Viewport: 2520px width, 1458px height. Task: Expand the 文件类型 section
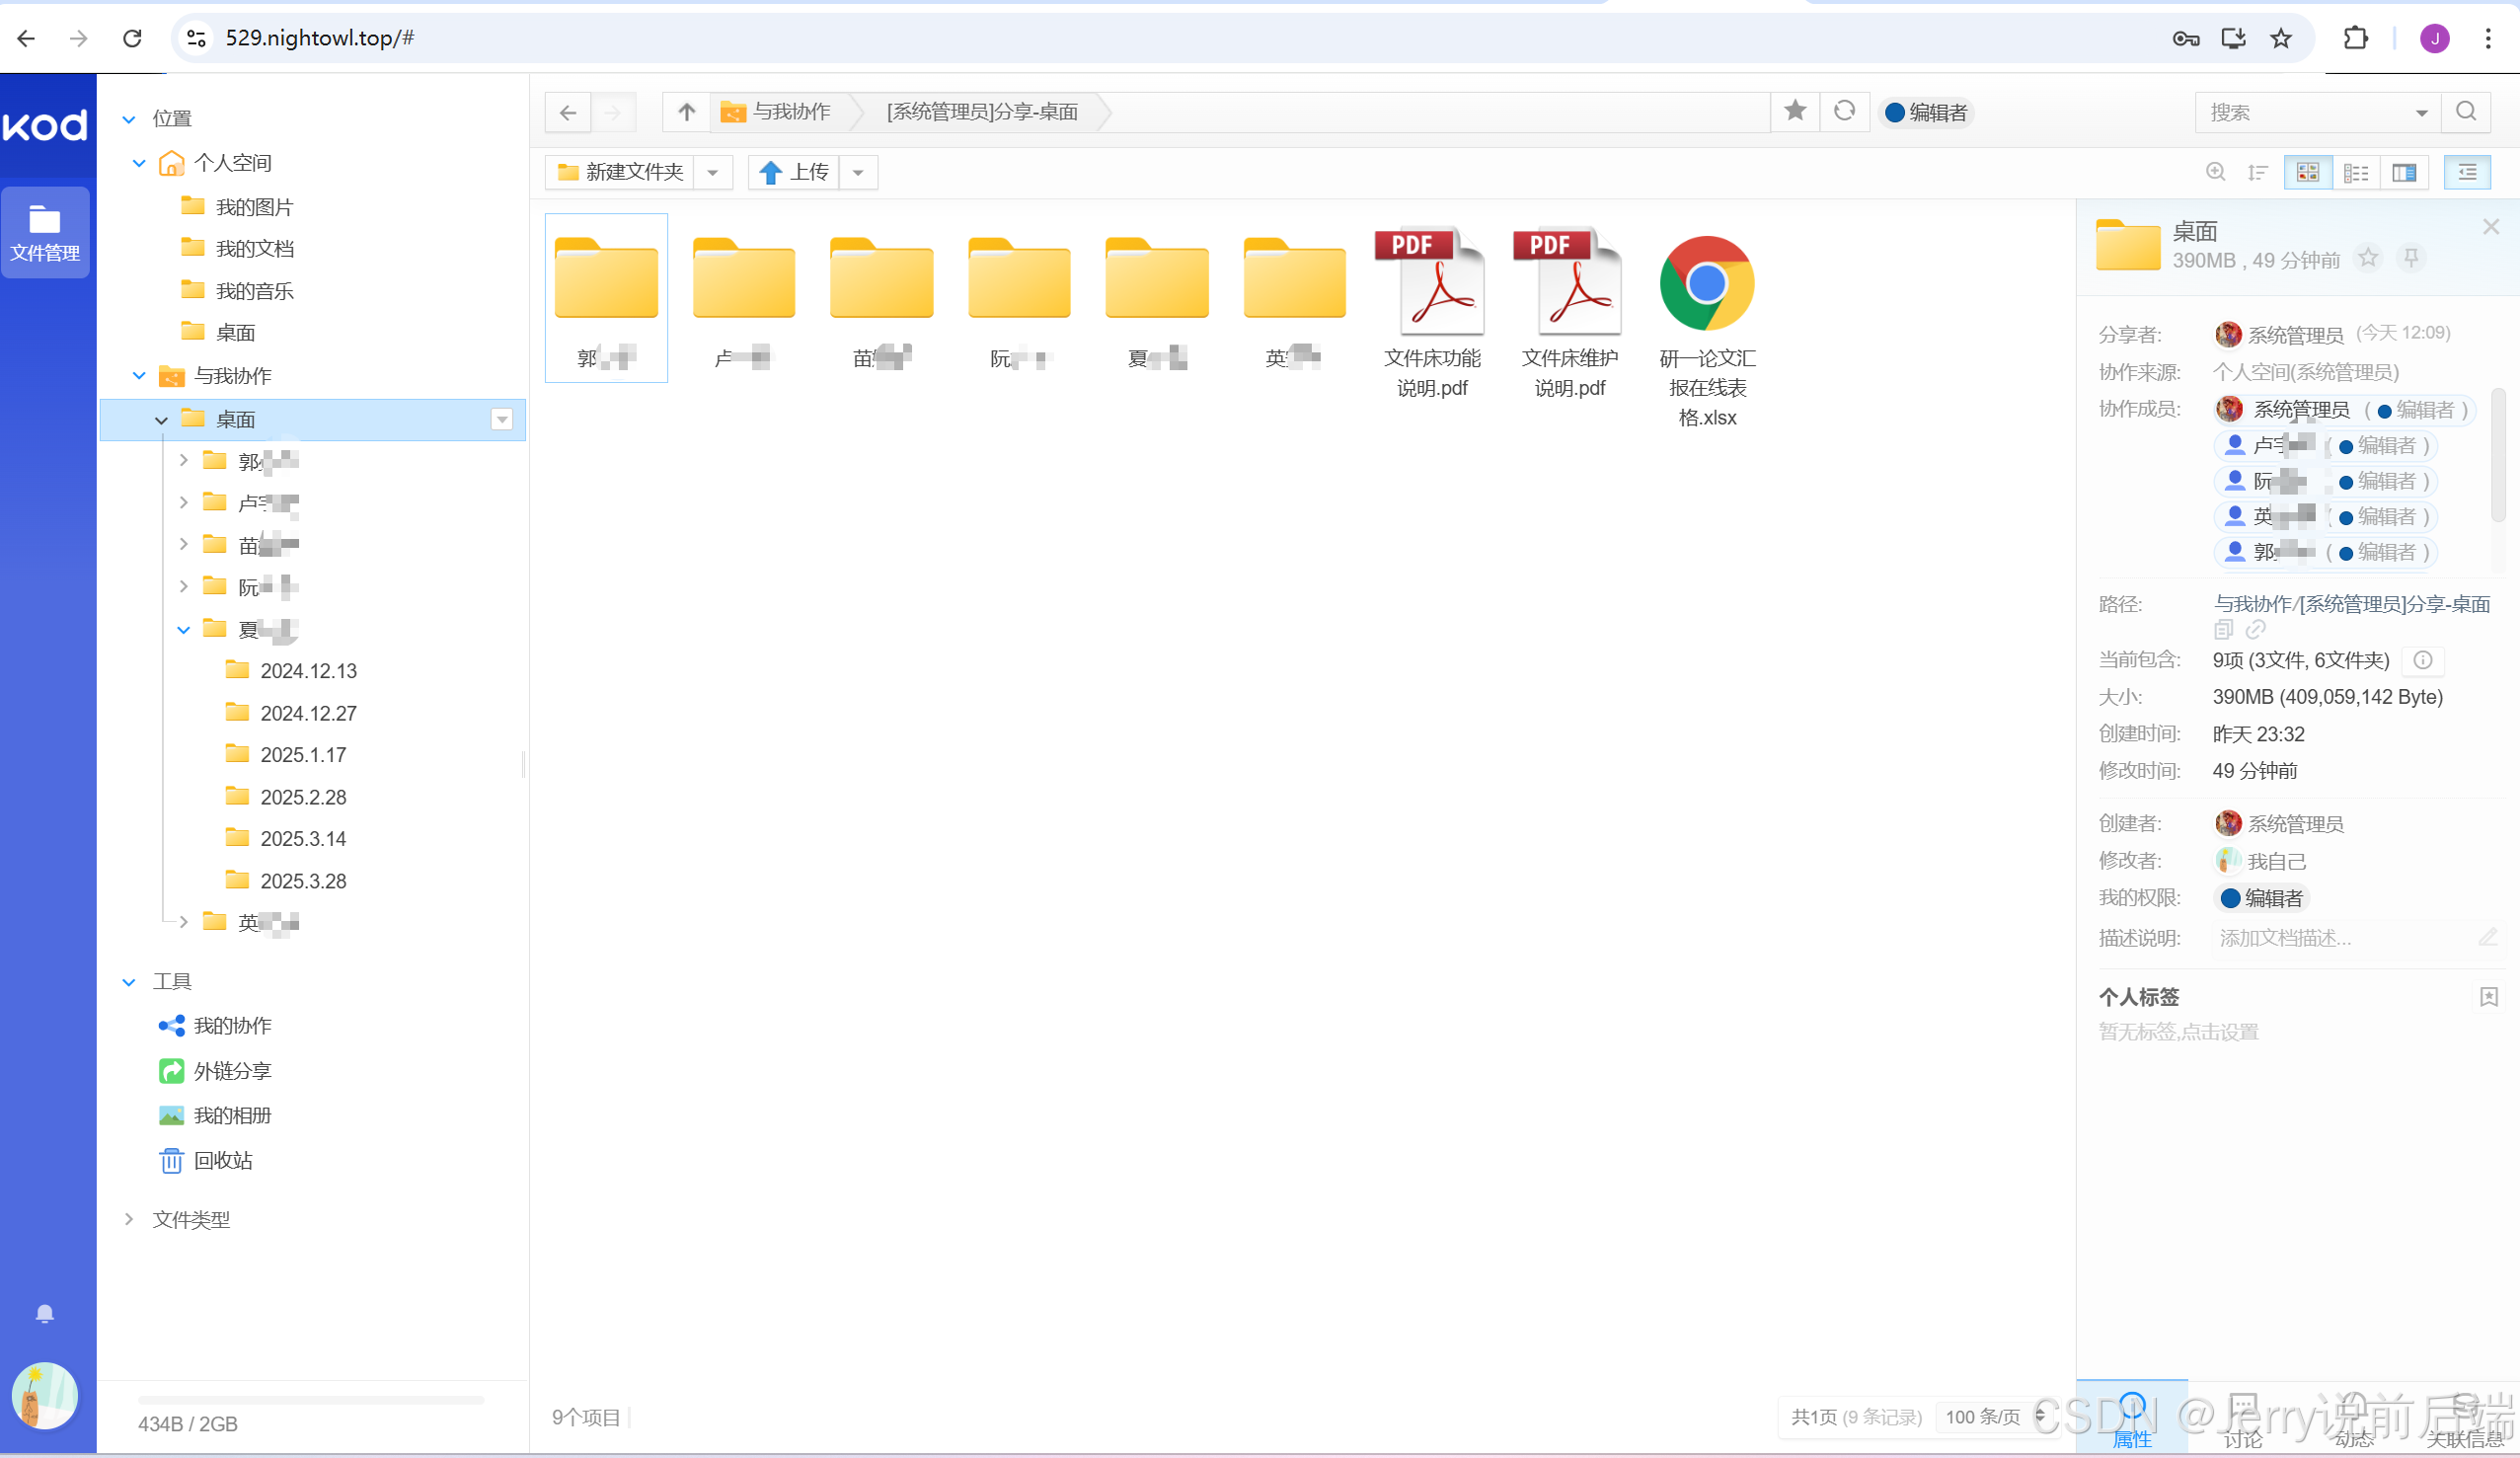tap(190, 1219)
